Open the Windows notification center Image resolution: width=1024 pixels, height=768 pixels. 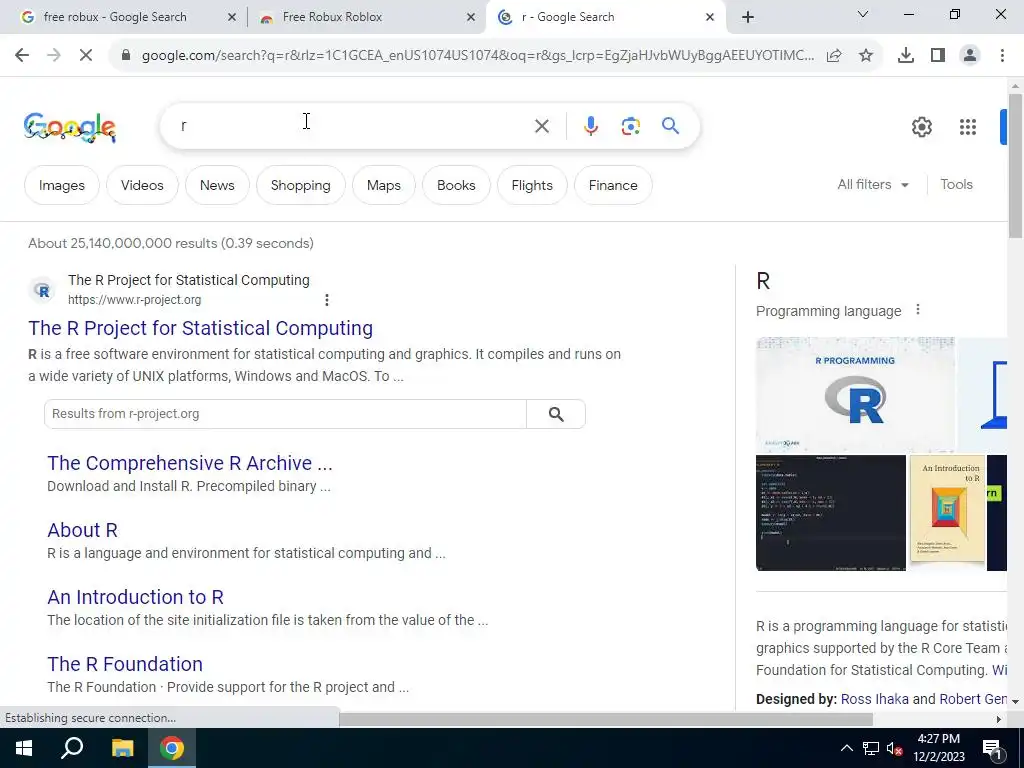[993, 748]
